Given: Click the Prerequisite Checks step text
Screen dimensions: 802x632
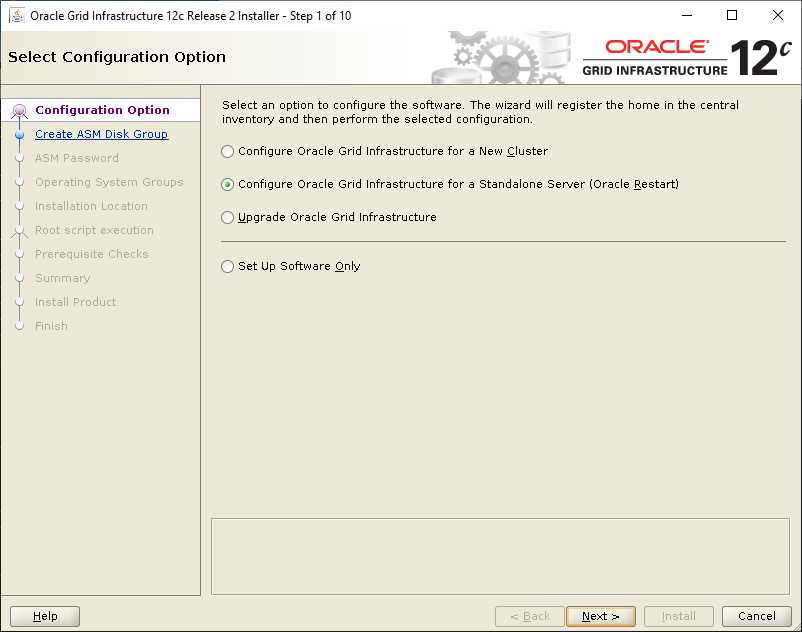Looking at the screenshot, I should coord(92,254).
